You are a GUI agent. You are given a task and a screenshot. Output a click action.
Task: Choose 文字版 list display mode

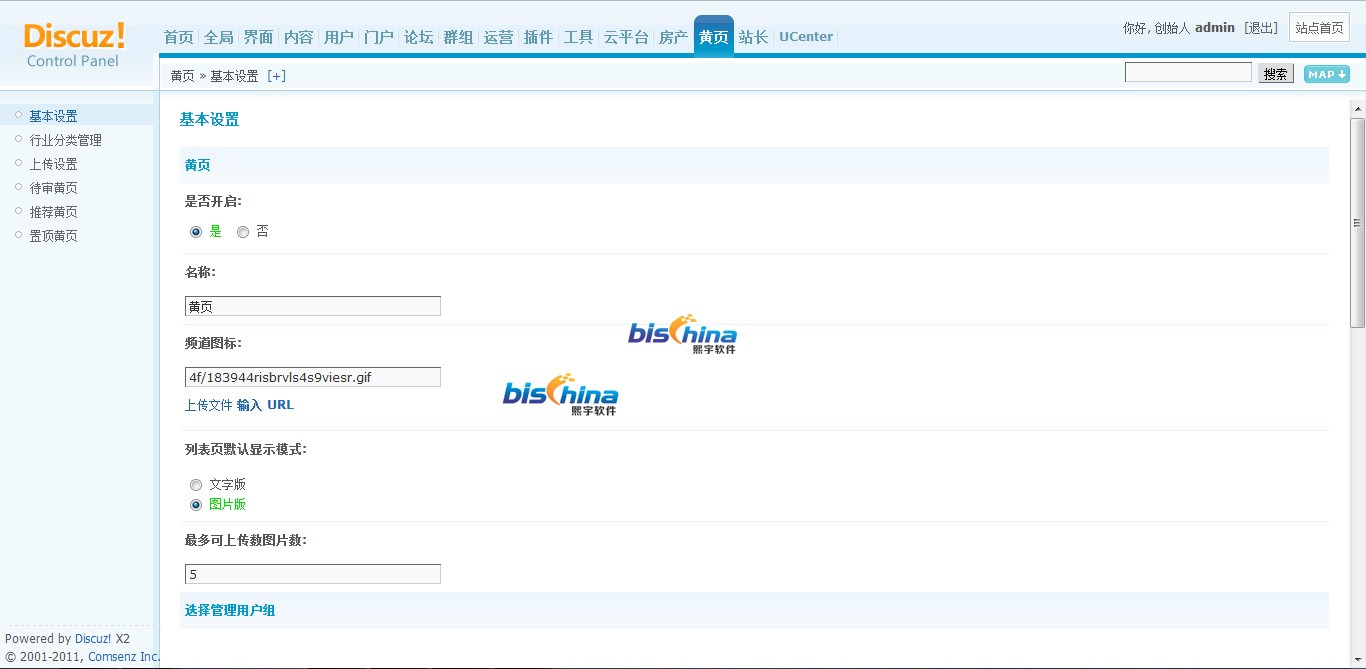tap(196, 485)
